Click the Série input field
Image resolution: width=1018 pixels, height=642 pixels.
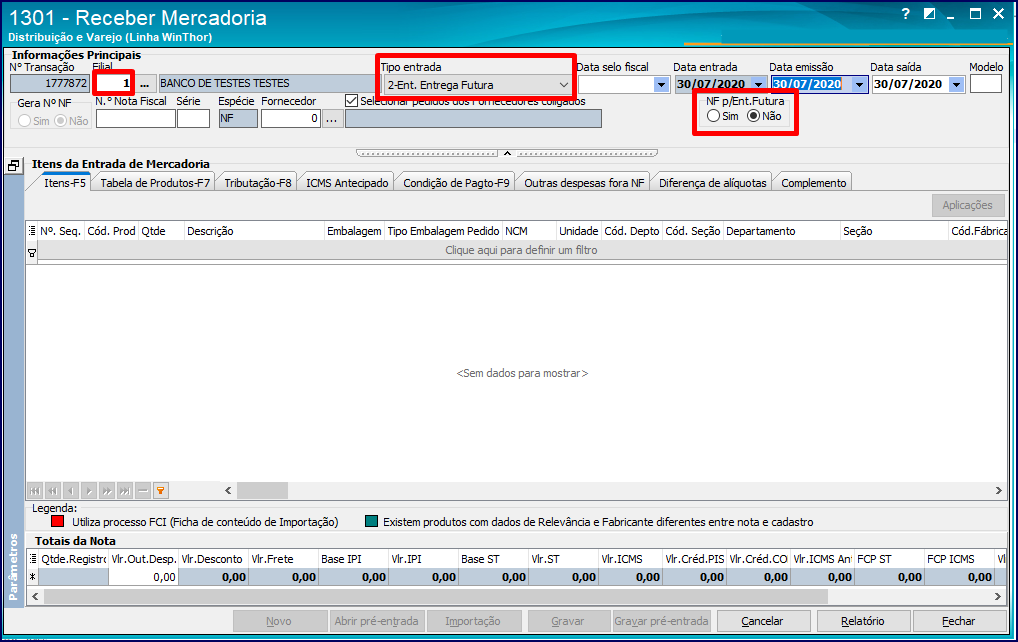[193, 119]
